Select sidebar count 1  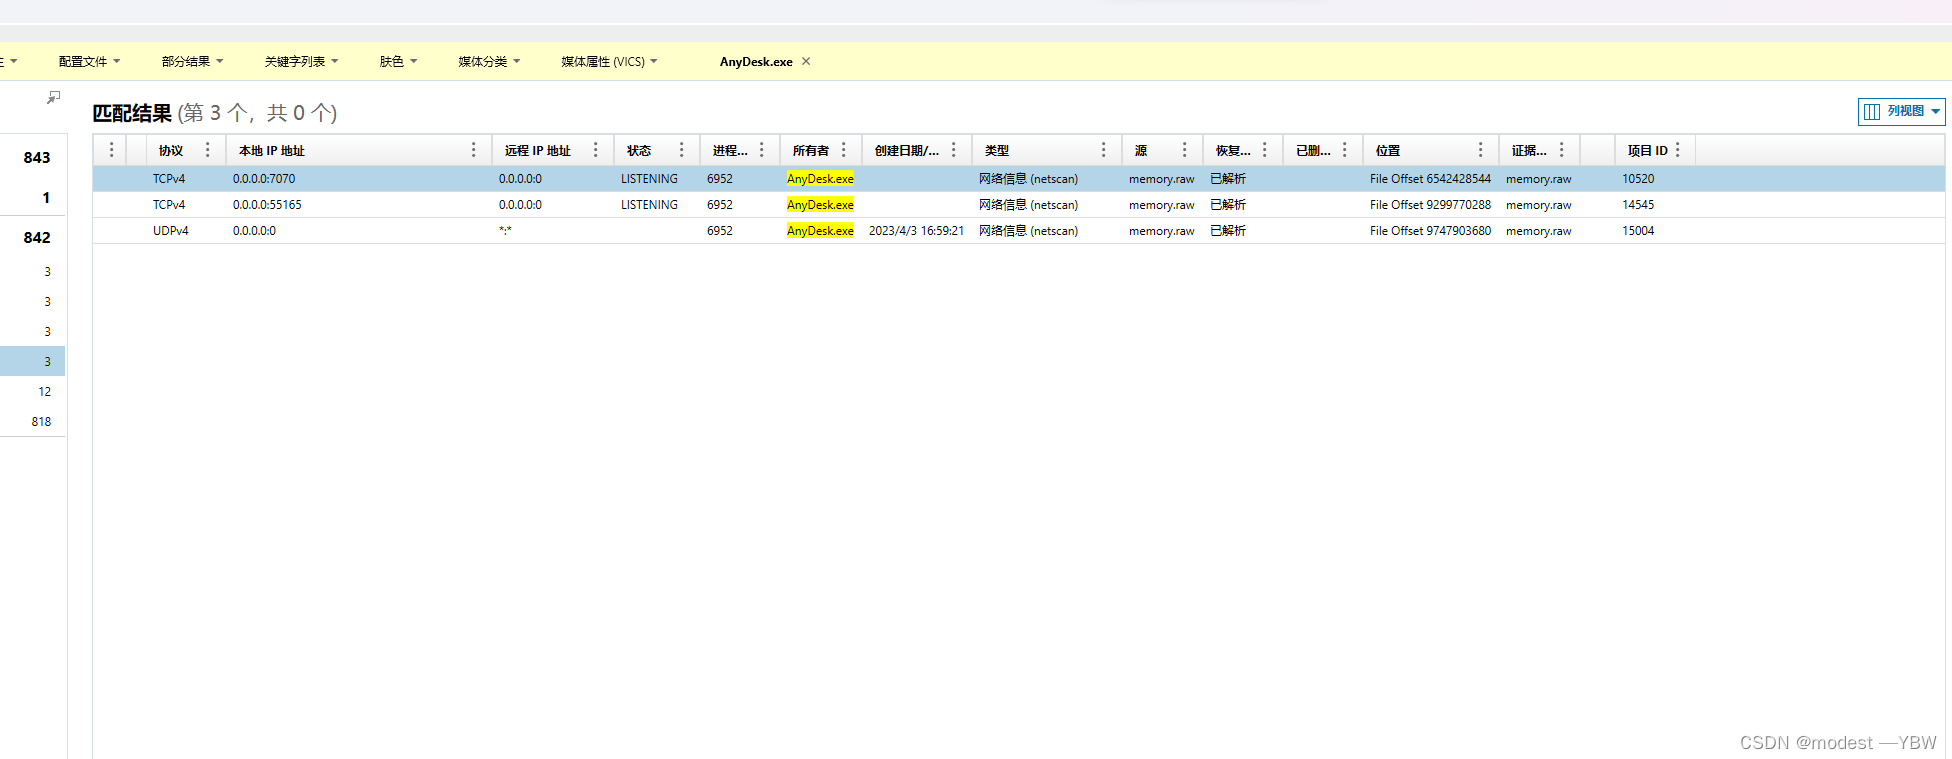[x=46, y=198]
